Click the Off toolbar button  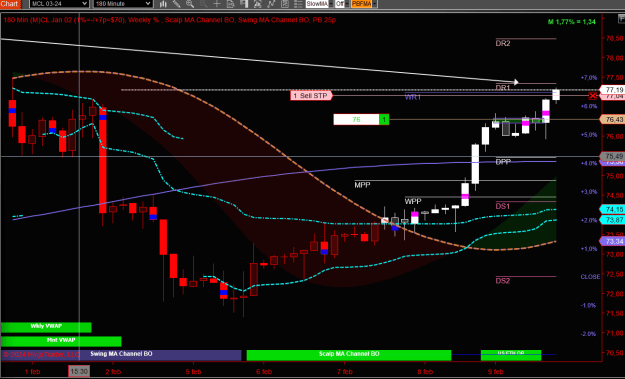click(x=340, y=4)
